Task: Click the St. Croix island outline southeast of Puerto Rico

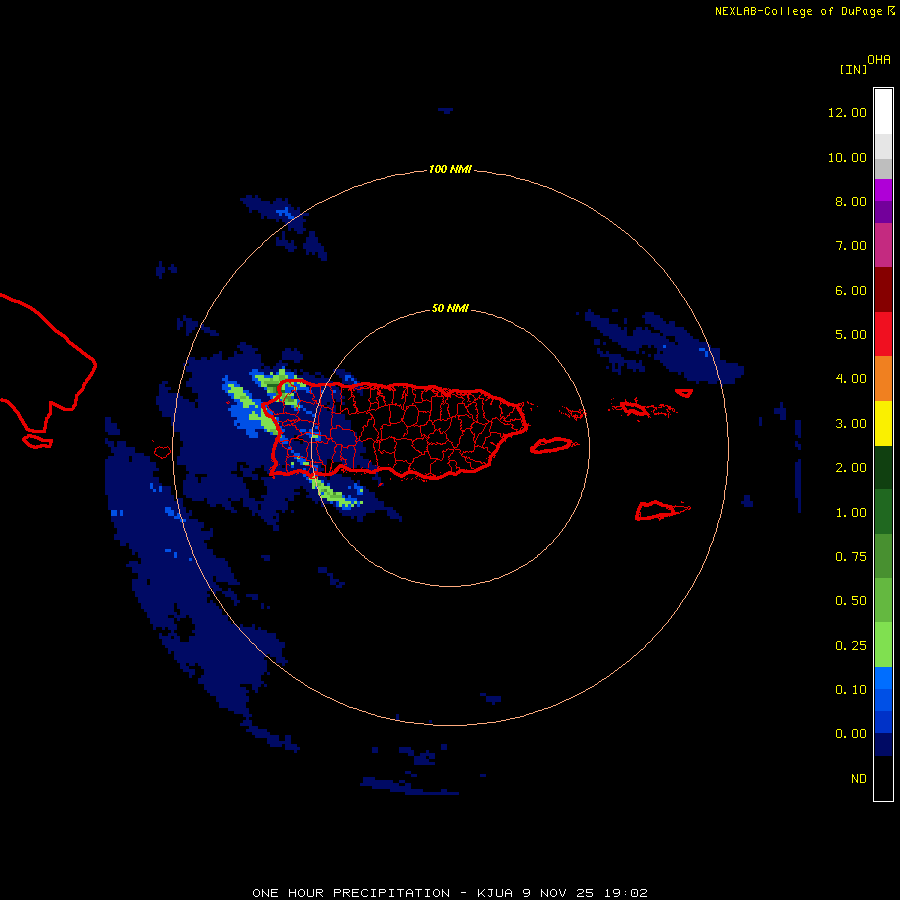Action: [662, 510]
